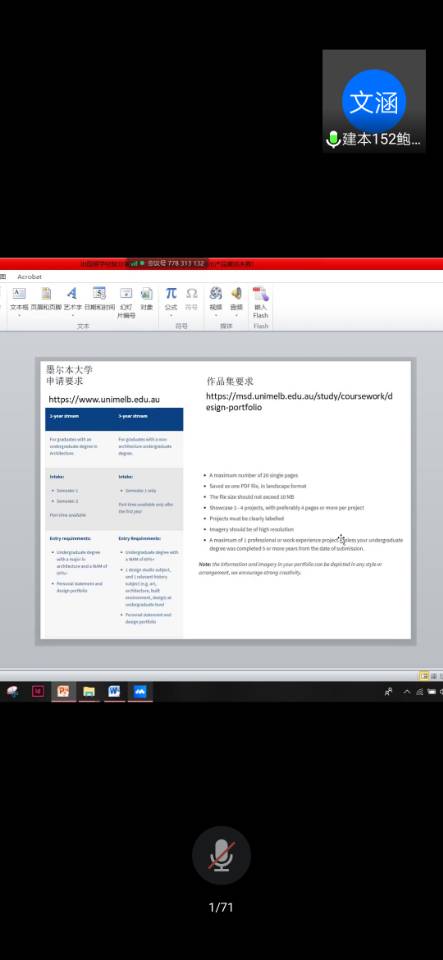This screenshot has width=443, height=960.
Task: Insert an object (对象)
Action: pyautogui.click(x=147, y=297)
